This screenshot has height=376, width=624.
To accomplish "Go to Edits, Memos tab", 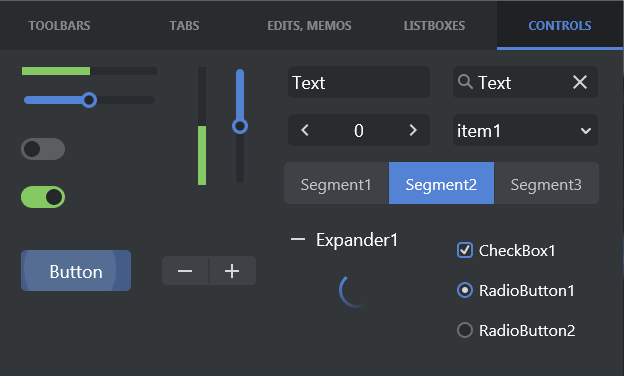I will (309, 25).
